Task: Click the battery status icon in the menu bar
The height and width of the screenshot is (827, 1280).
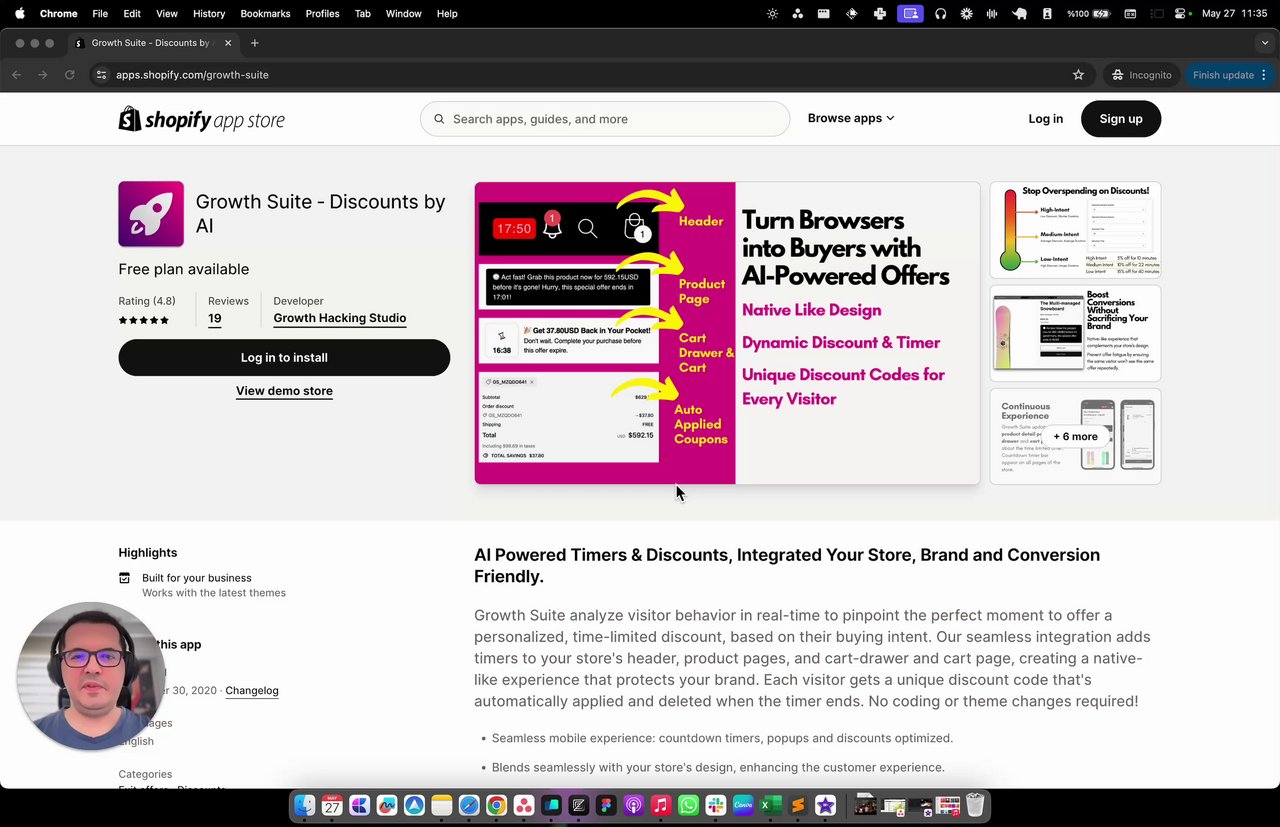Action: click(1103, 14)
